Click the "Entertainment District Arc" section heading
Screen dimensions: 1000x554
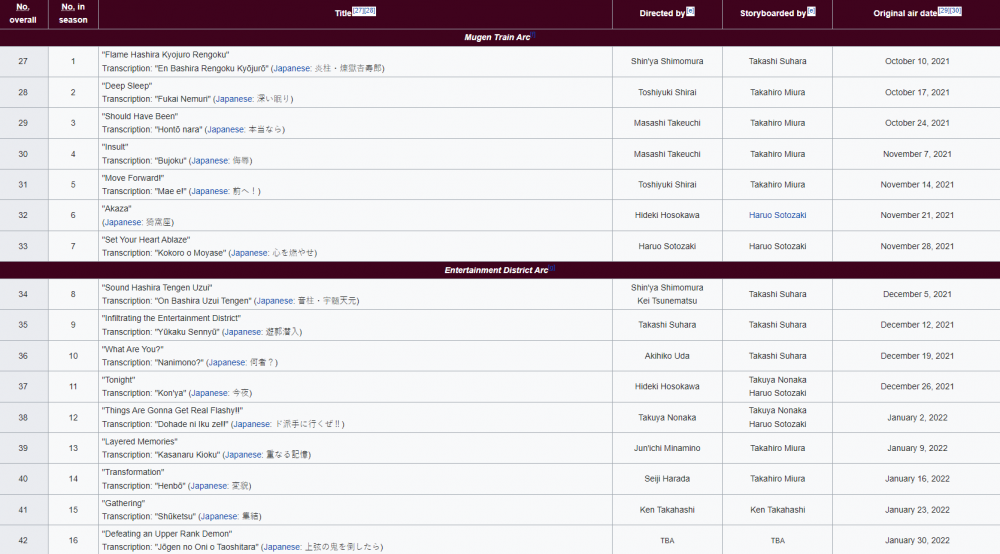click(x=496, y=270)
